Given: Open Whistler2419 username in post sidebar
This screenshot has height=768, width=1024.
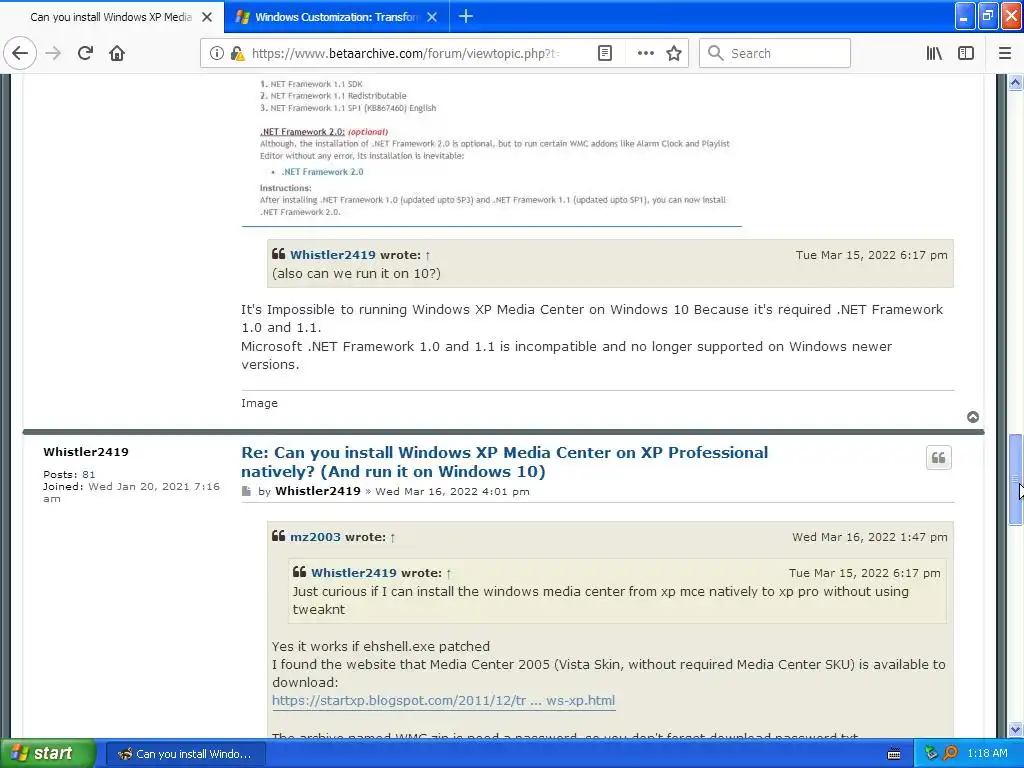Looking at the screenshot, I should (x=86, y=452).
